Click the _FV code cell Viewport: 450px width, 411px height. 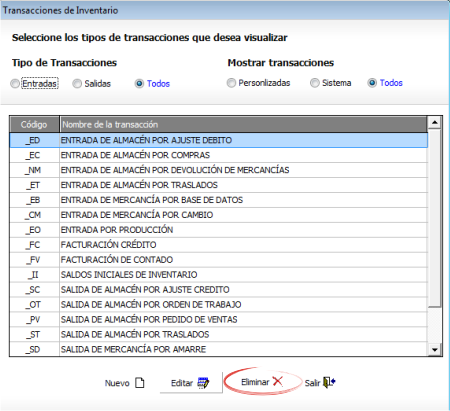click(34, 260)
